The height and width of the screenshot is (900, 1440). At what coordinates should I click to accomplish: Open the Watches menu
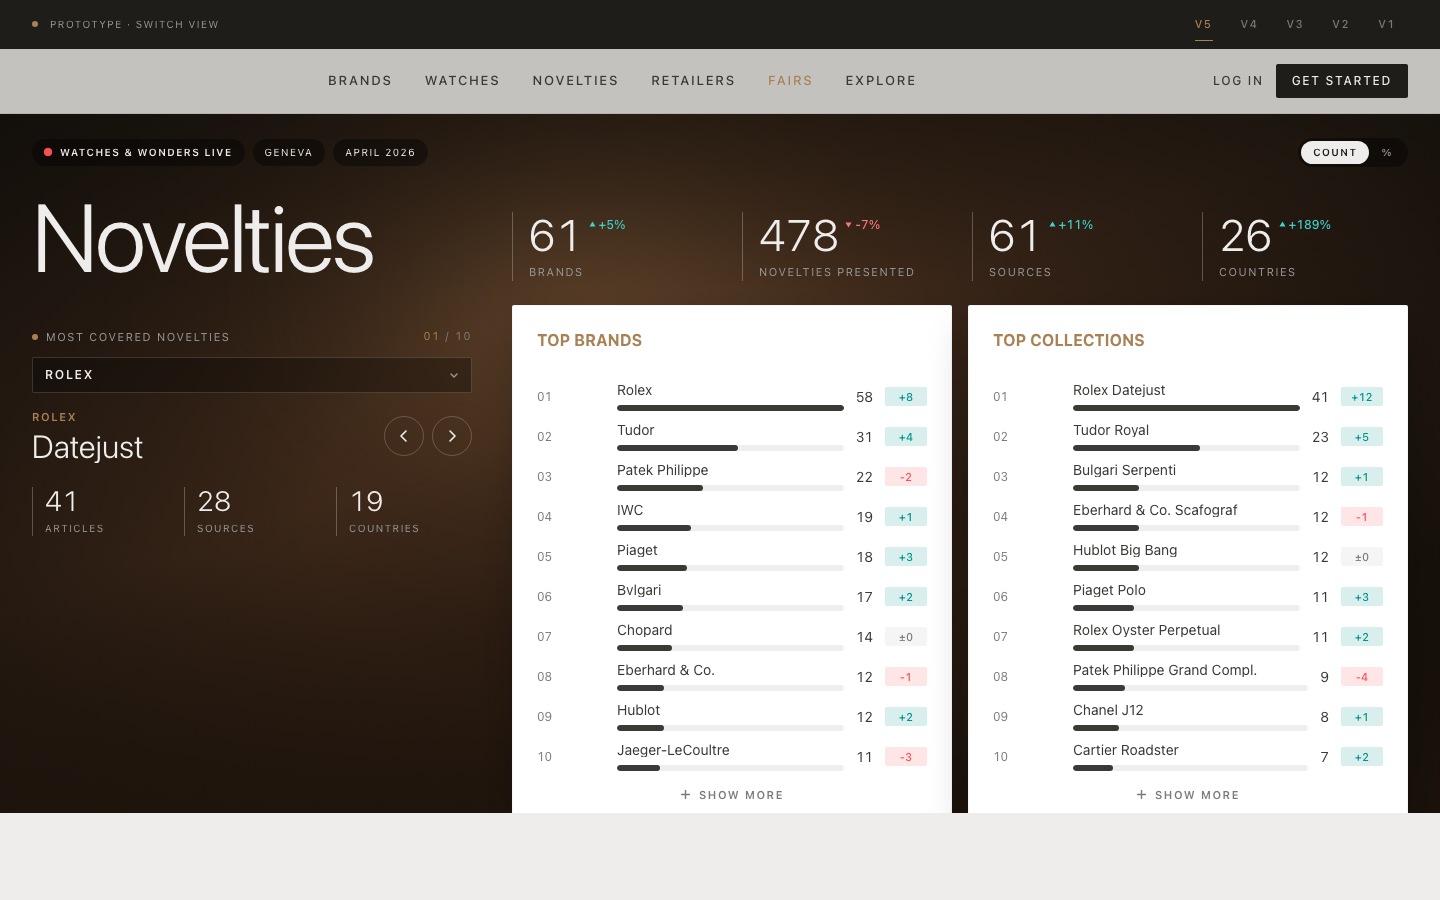(462, 81)
